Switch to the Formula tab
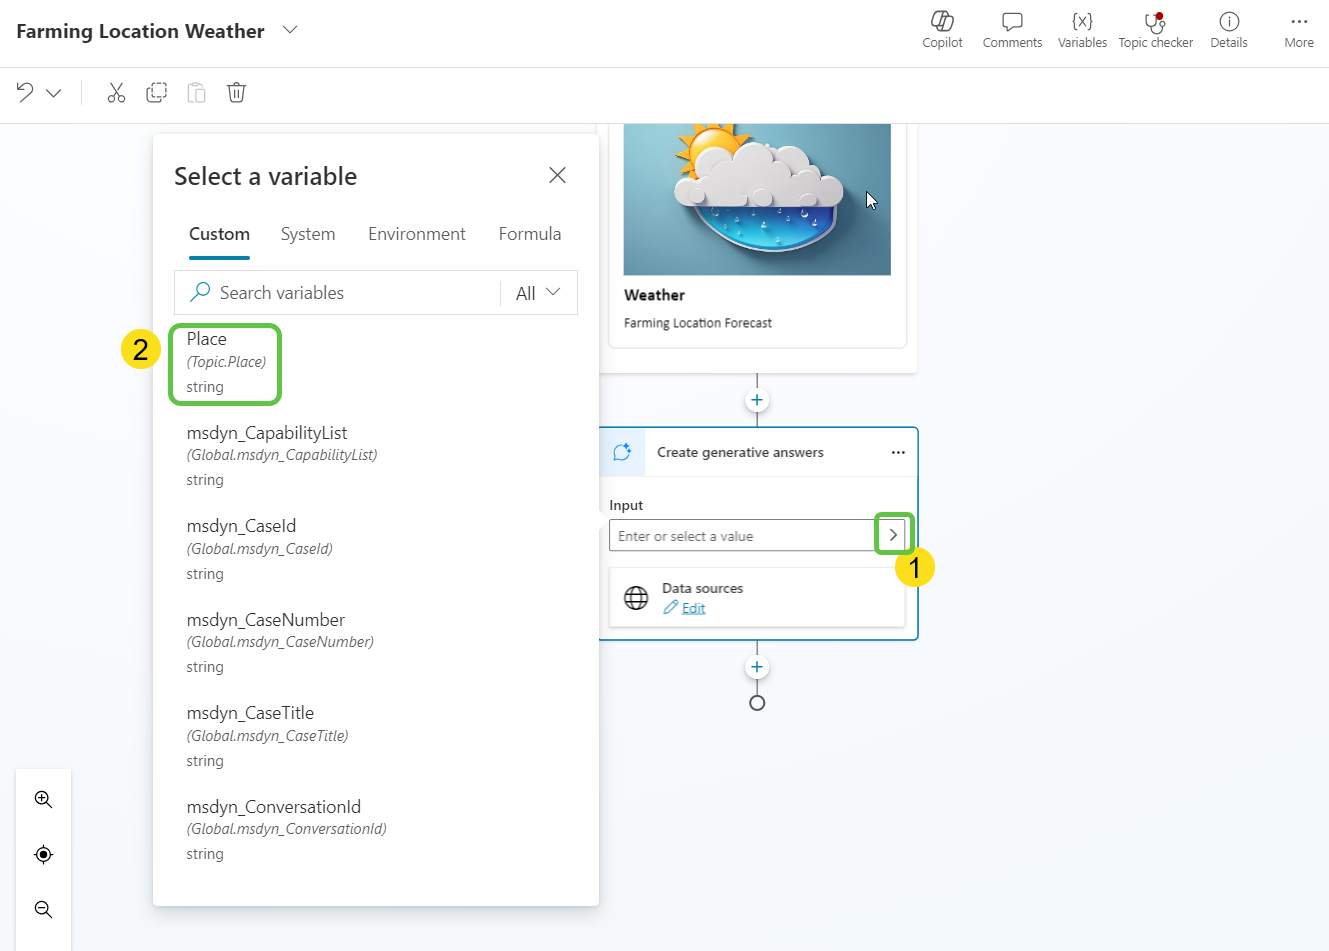The height and width of the screenshot is (951, 1329). pos(529,234)
